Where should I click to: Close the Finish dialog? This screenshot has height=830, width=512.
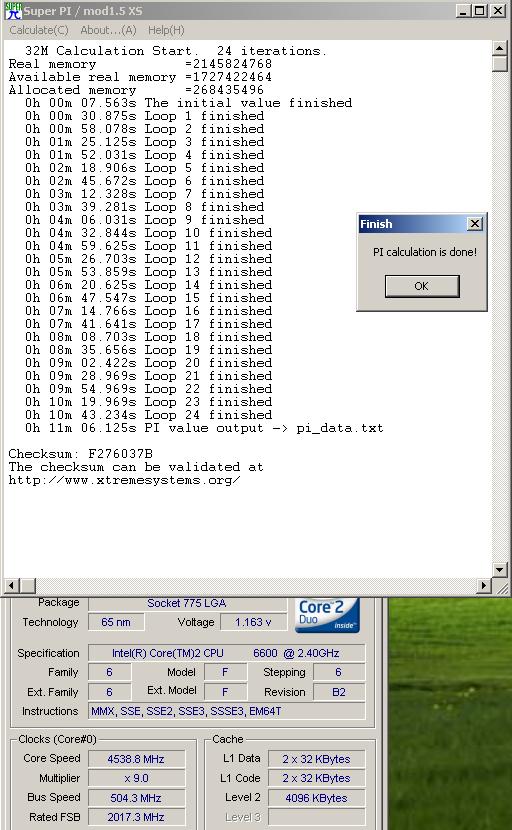pos(475,224)
